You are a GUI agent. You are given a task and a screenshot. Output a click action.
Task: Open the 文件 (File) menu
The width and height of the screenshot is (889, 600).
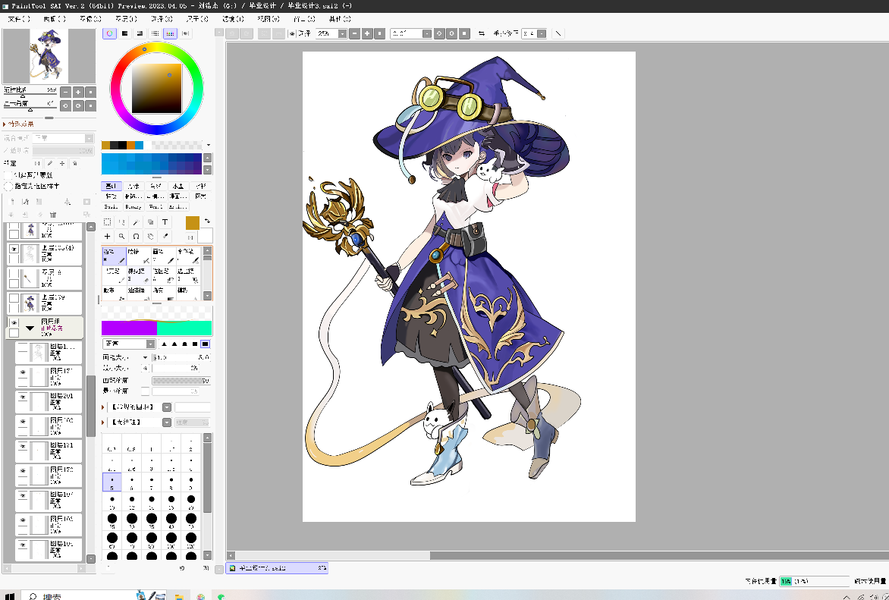click(x=19, y=19)
